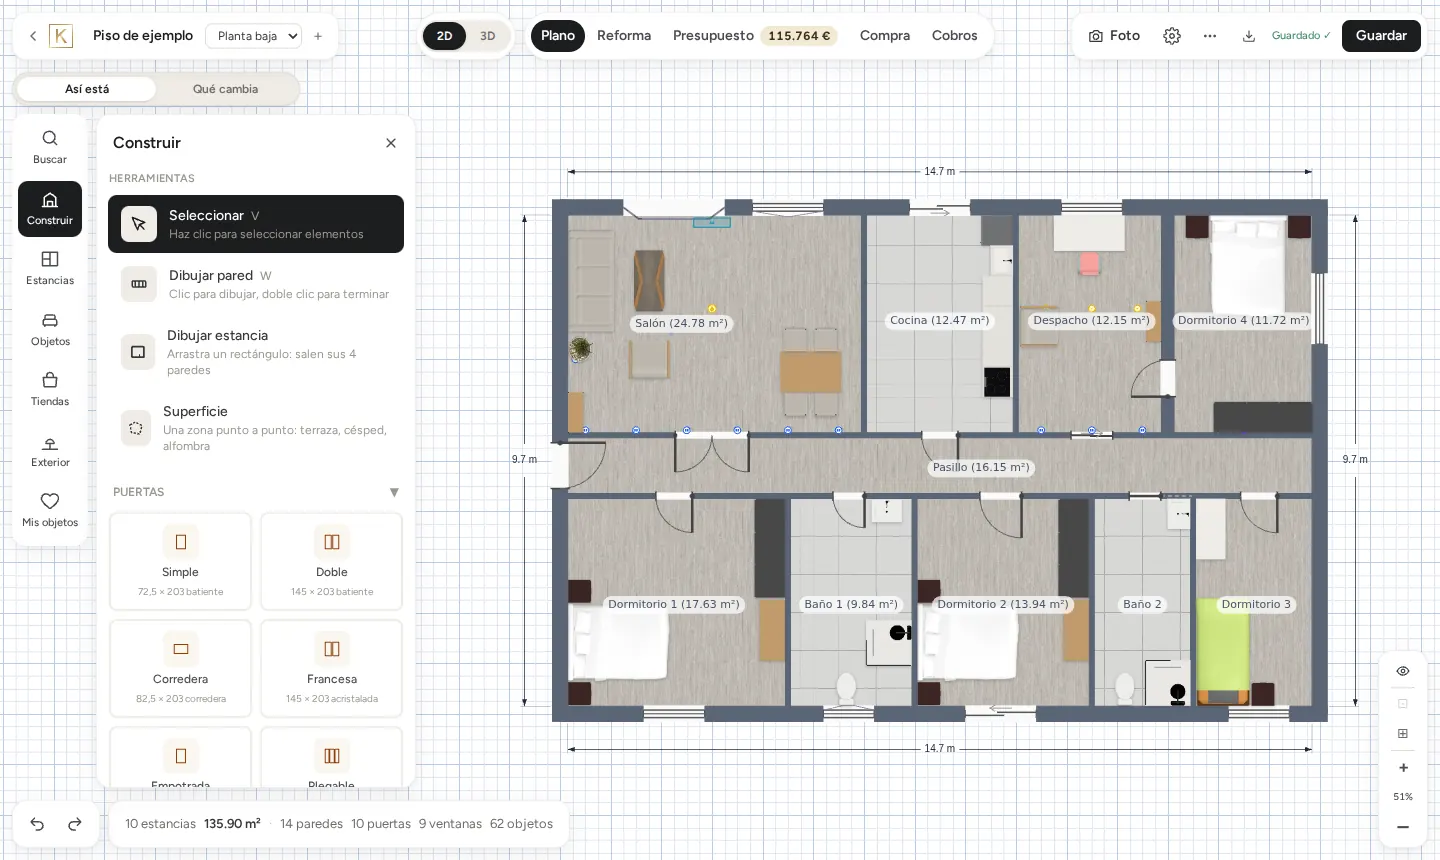The height and width of the screenshot is (860, 1440).
Task: Pick the Simple door thumbnail
Action: (x=180, y=561)
